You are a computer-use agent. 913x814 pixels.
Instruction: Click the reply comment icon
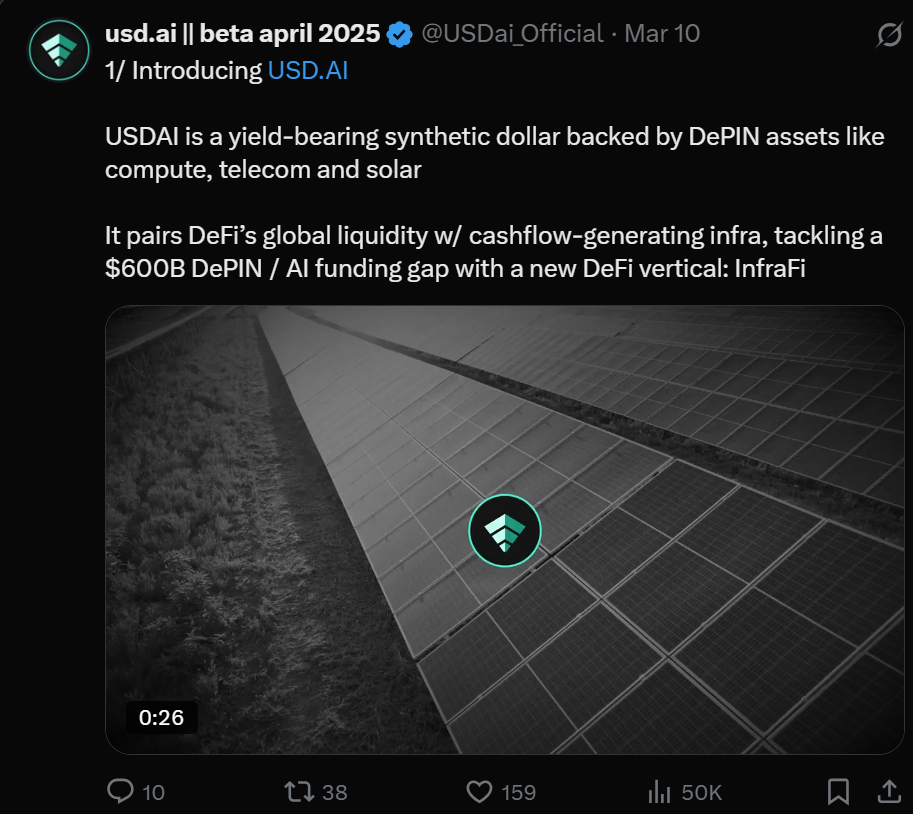tap(120, 792)
